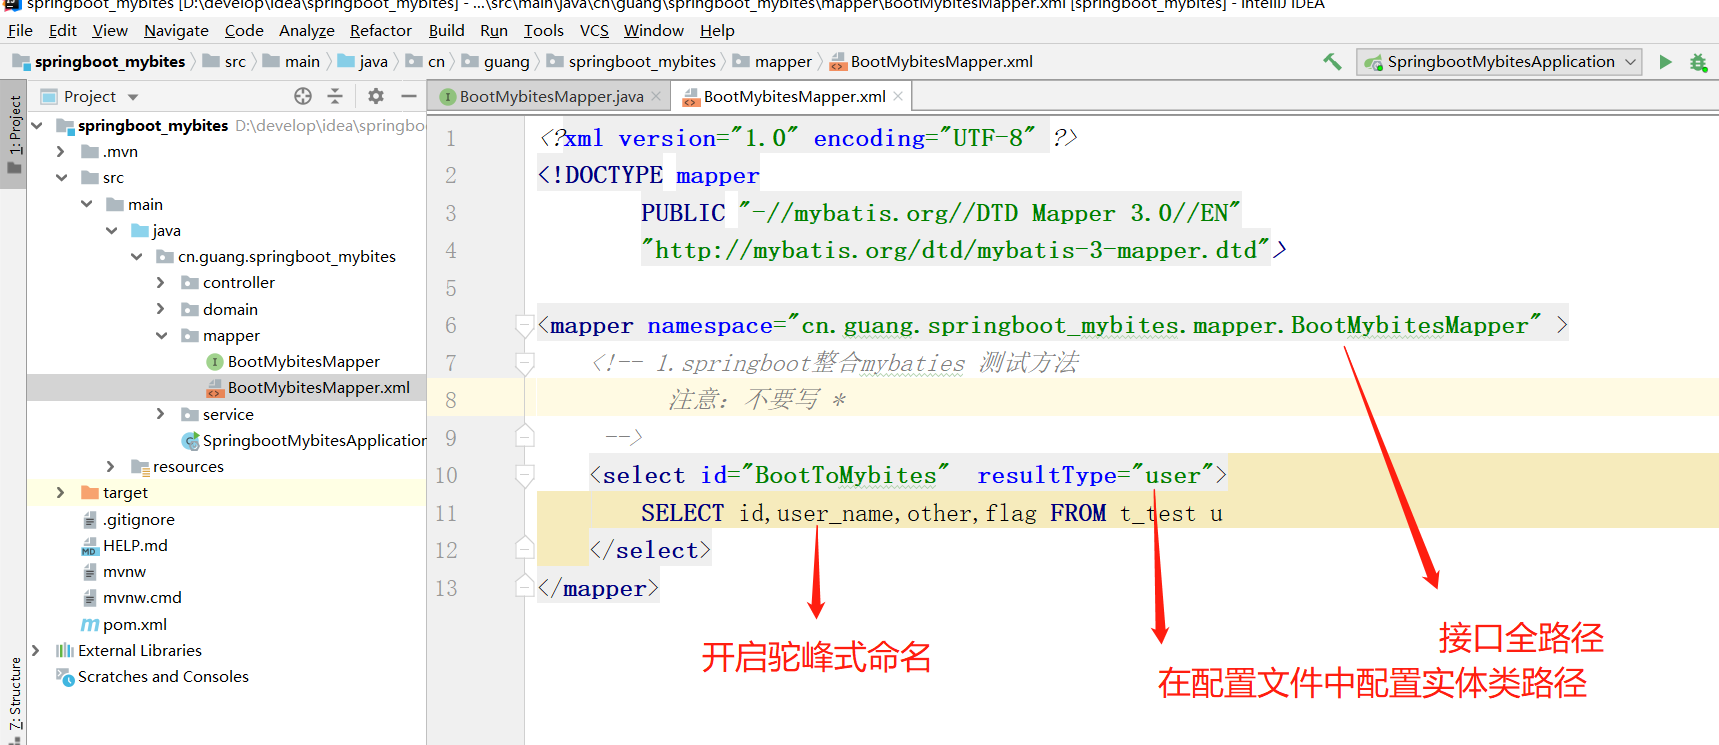Toggle fold marker at line 7 comment
1719x745 pixels.
pyautogui.click(x=524, y=363)
